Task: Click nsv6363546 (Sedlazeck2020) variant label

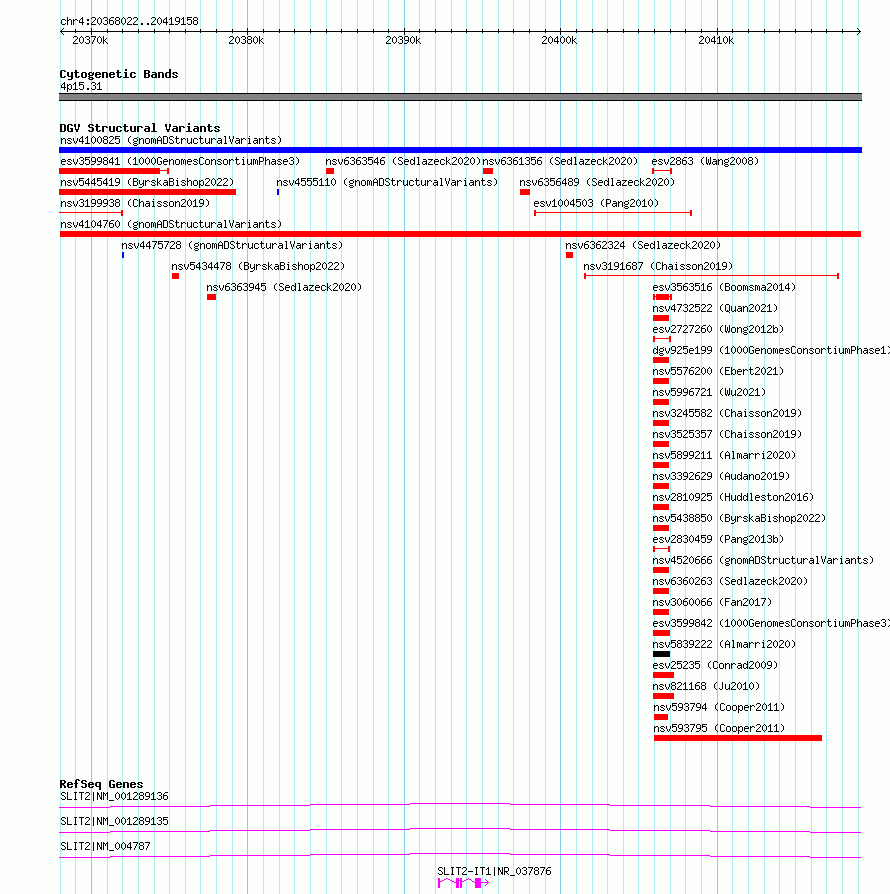Action: (x=403, y=161)
